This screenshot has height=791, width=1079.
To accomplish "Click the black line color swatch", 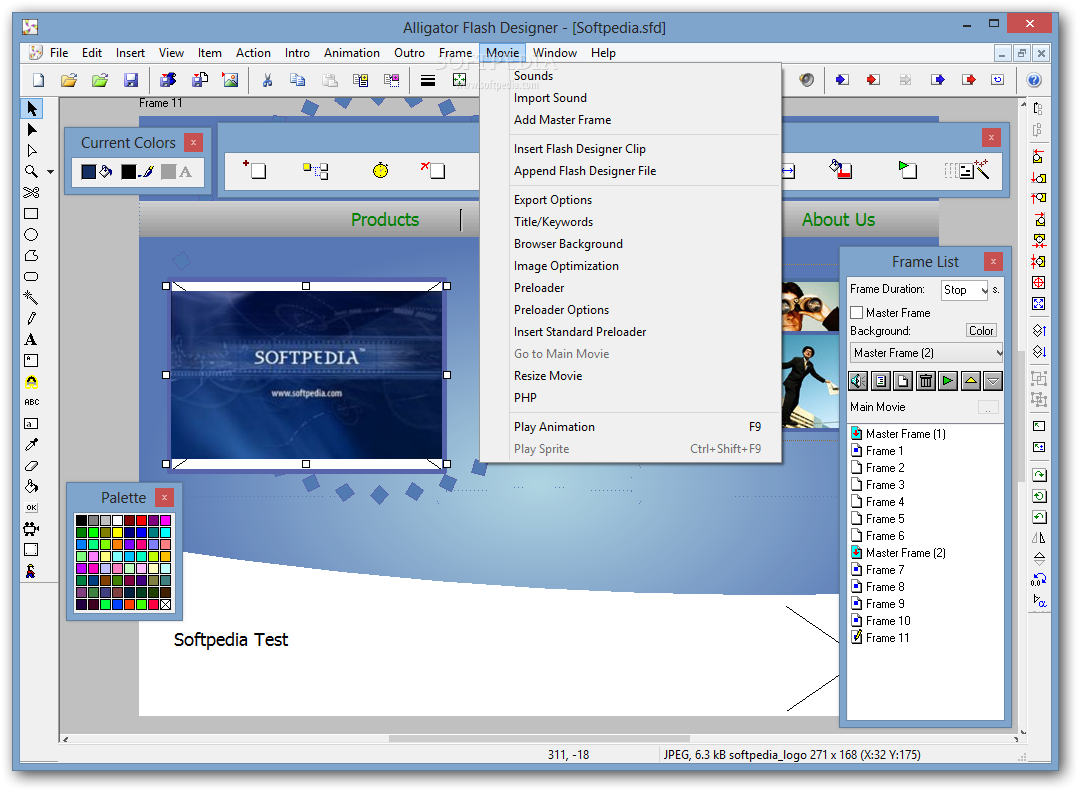I will pos(128,171).
